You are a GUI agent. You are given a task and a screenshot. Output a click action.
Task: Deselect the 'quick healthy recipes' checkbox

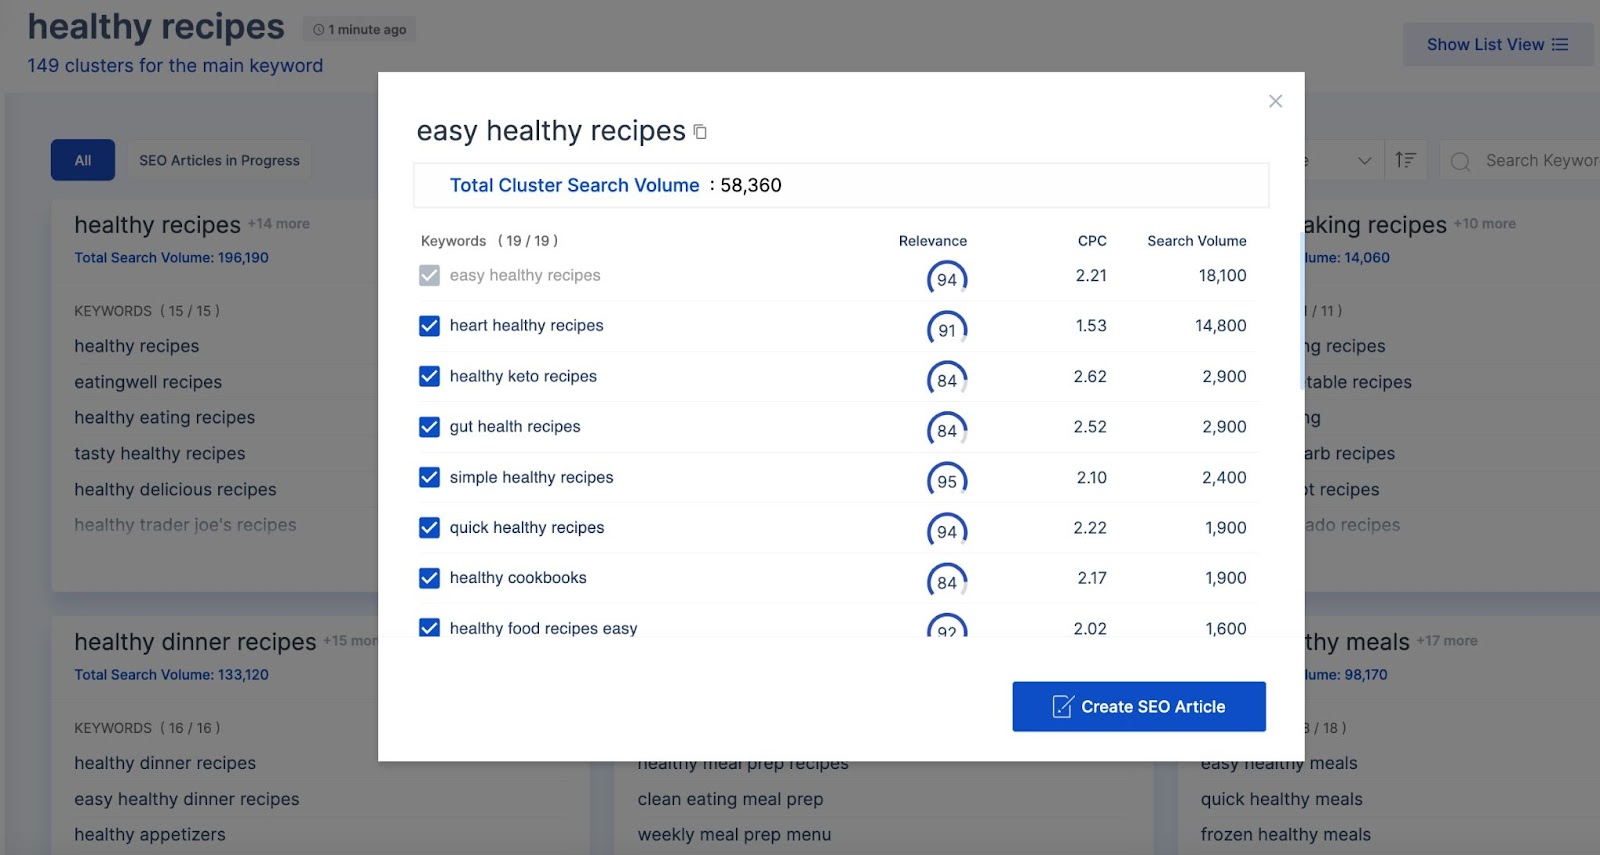(429, 527)
